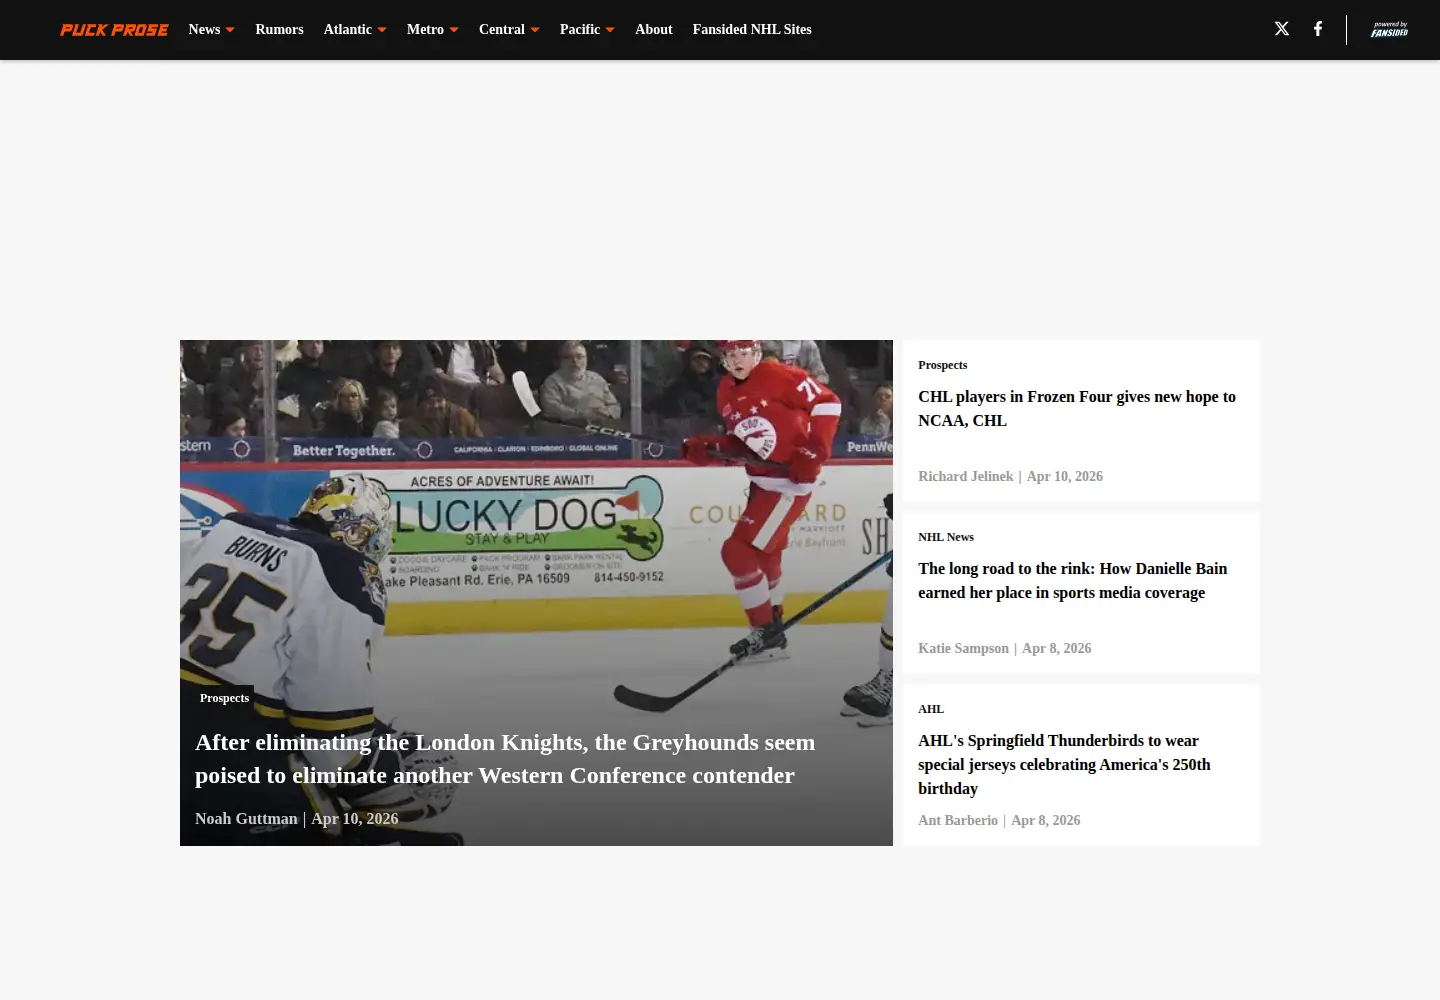Viewport: 1440px width, 1000px height.
Task: Expand the Pacific division dropdown
Action: tap(587, 30)
